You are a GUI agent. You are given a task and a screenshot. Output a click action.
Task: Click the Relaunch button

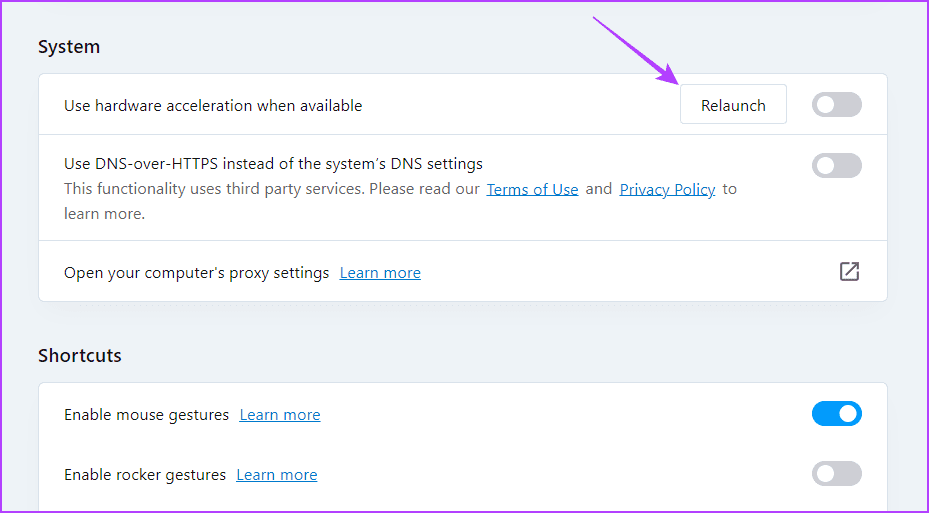[733, 105]
